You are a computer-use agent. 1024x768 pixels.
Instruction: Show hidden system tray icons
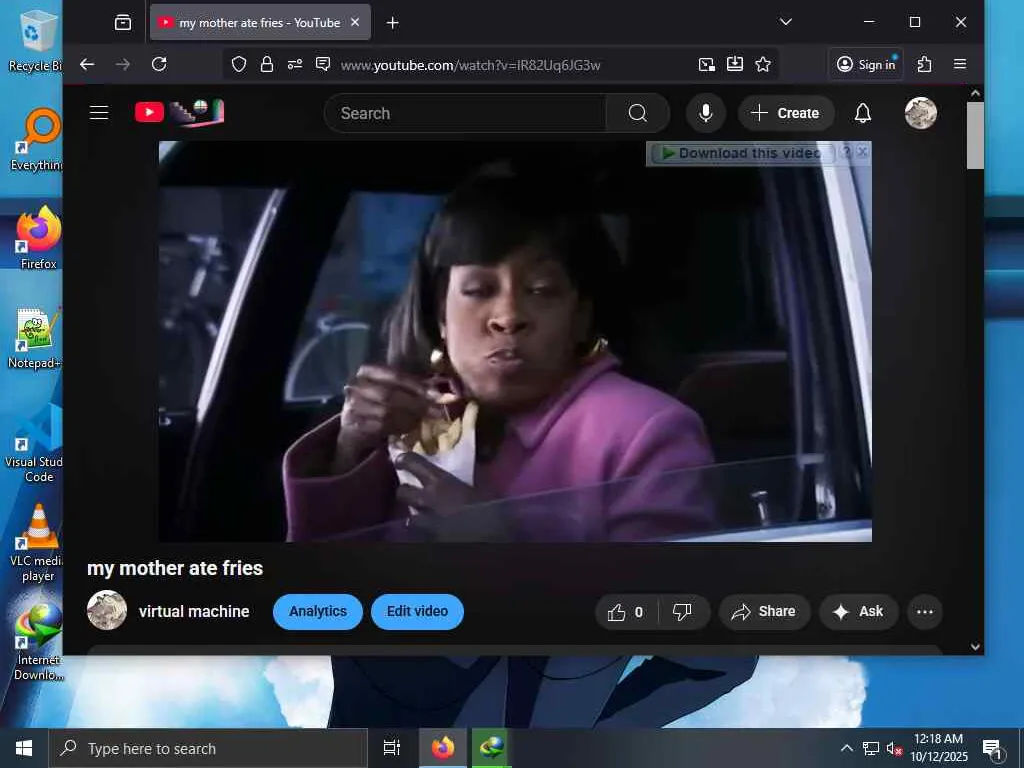[846, 748]
